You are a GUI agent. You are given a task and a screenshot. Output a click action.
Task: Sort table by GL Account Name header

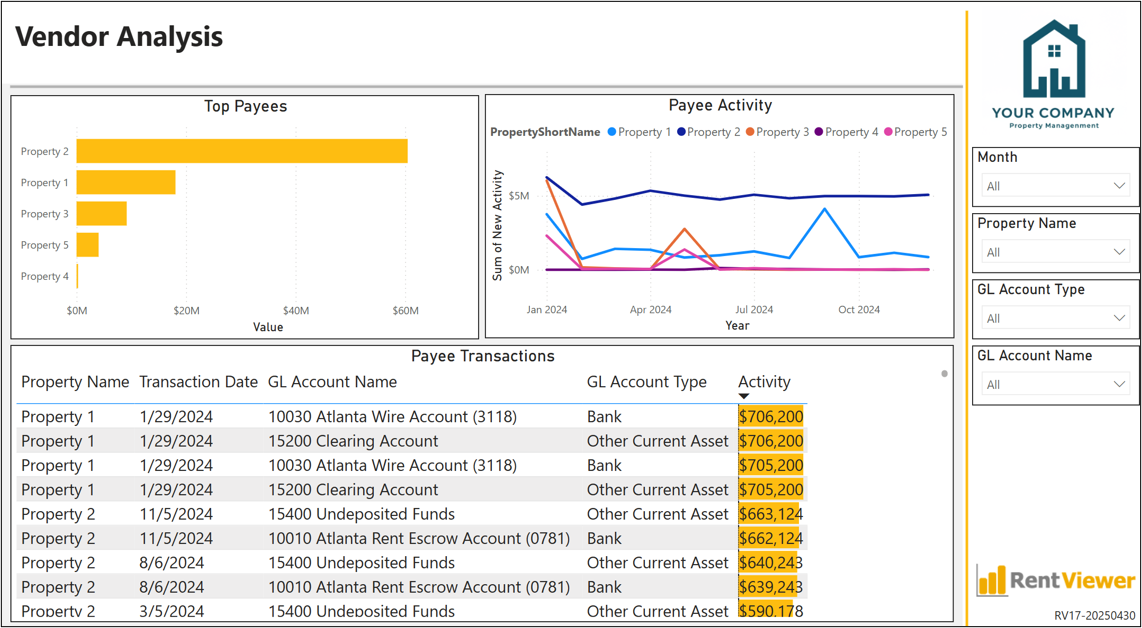(x=332, y=382)
